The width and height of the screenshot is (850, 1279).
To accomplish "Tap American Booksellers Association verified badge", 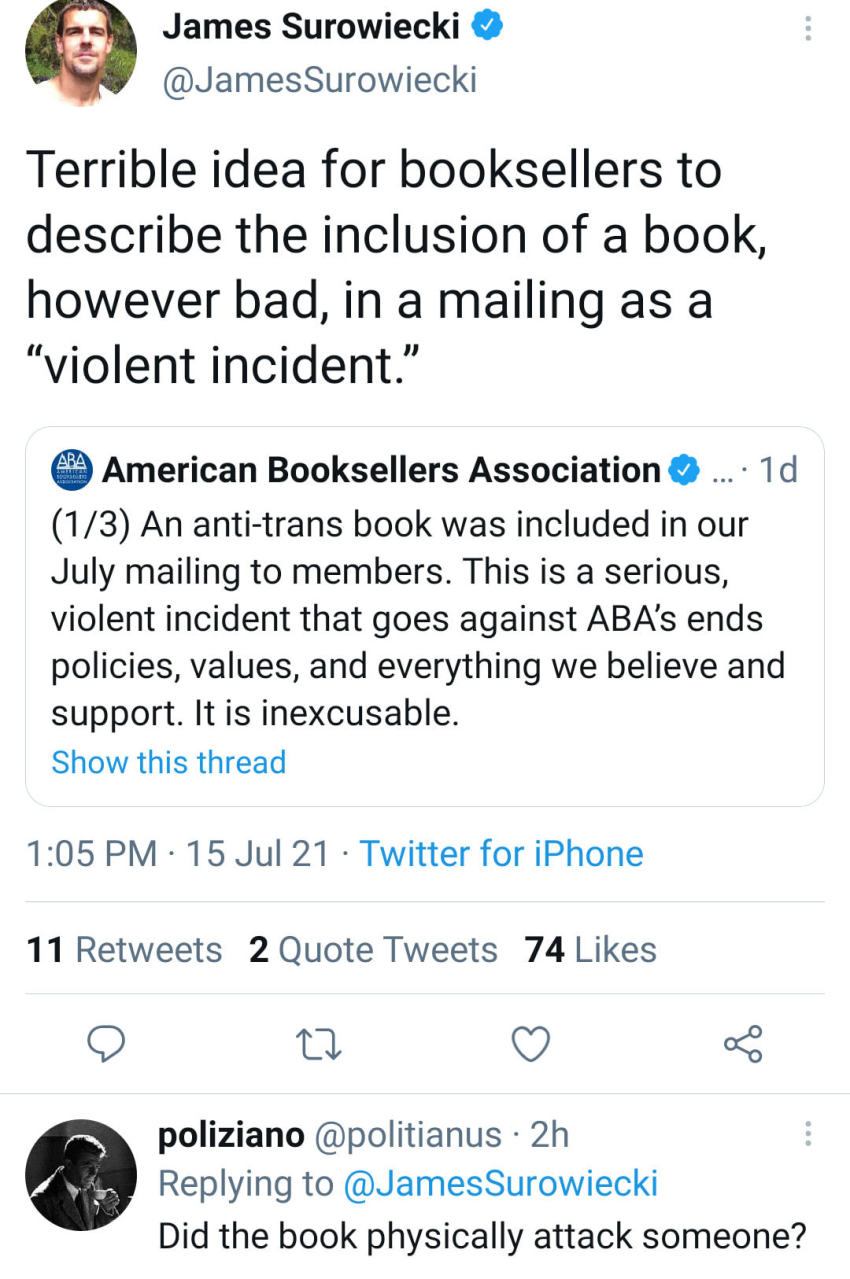I will (x=684, y=469).
